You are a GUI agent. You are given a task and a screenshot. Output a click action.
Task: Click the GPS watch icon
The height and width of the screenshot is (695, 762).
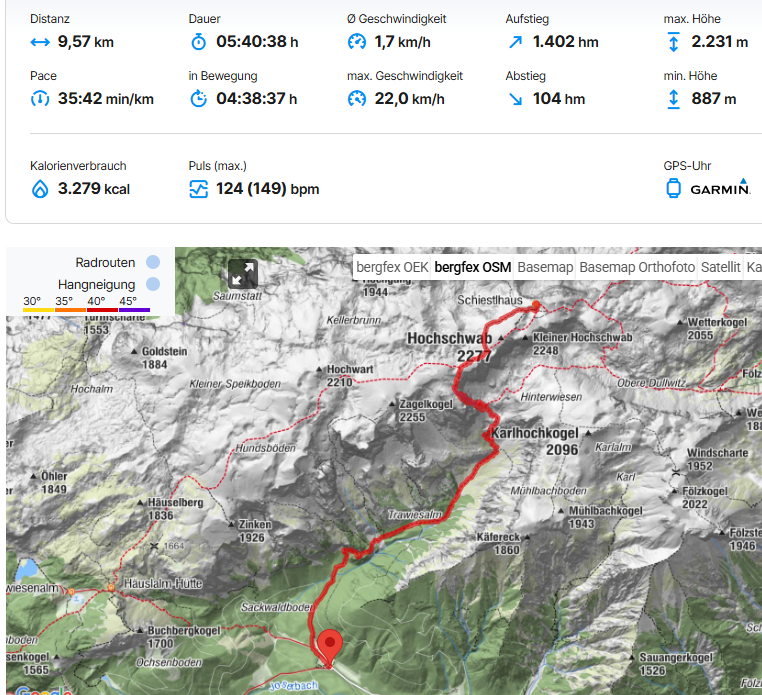[x=674, y=189]
